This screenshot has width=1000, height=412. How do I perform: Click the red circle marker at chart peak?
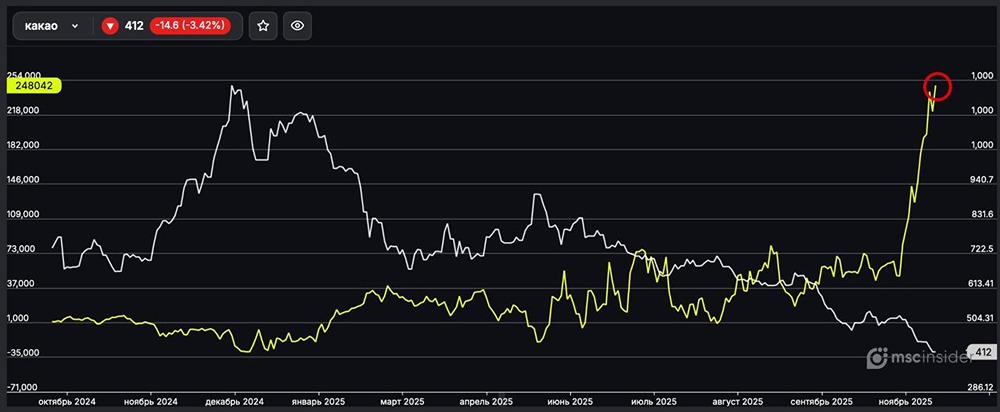[x=936, y=87]
